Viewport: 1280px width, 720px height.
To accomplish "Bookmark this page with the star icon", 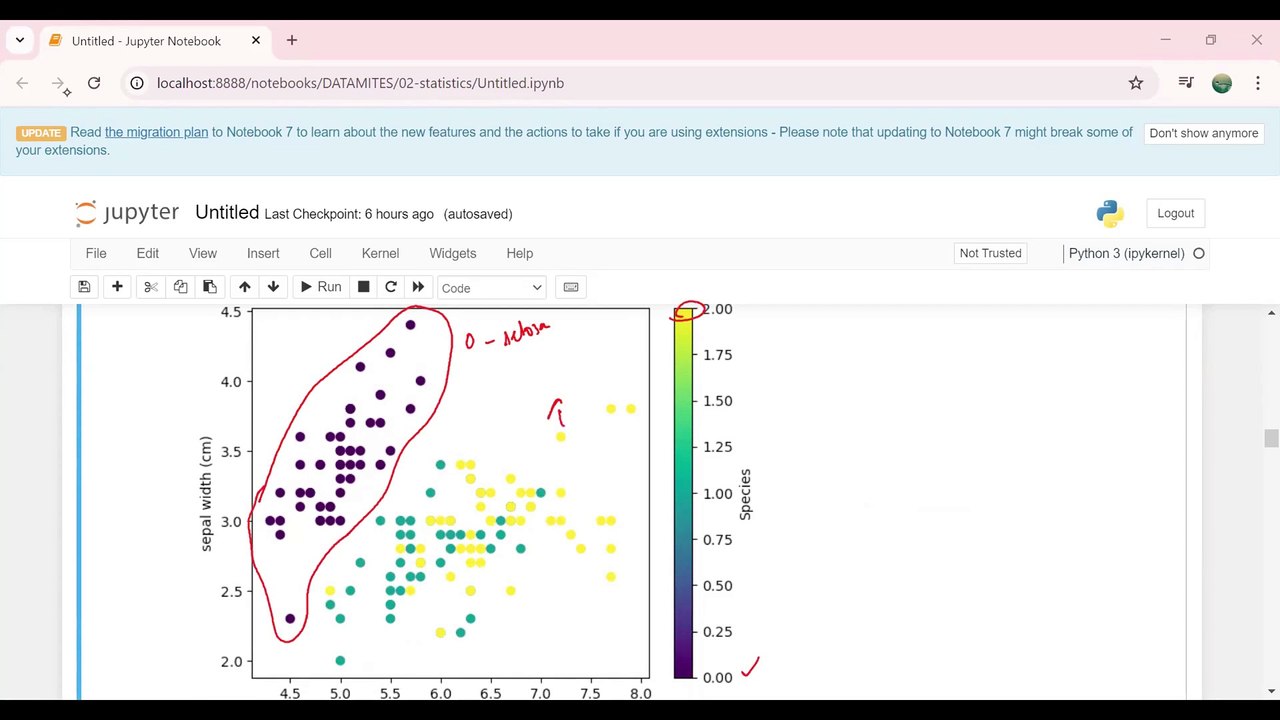I will pos(1136,83).
